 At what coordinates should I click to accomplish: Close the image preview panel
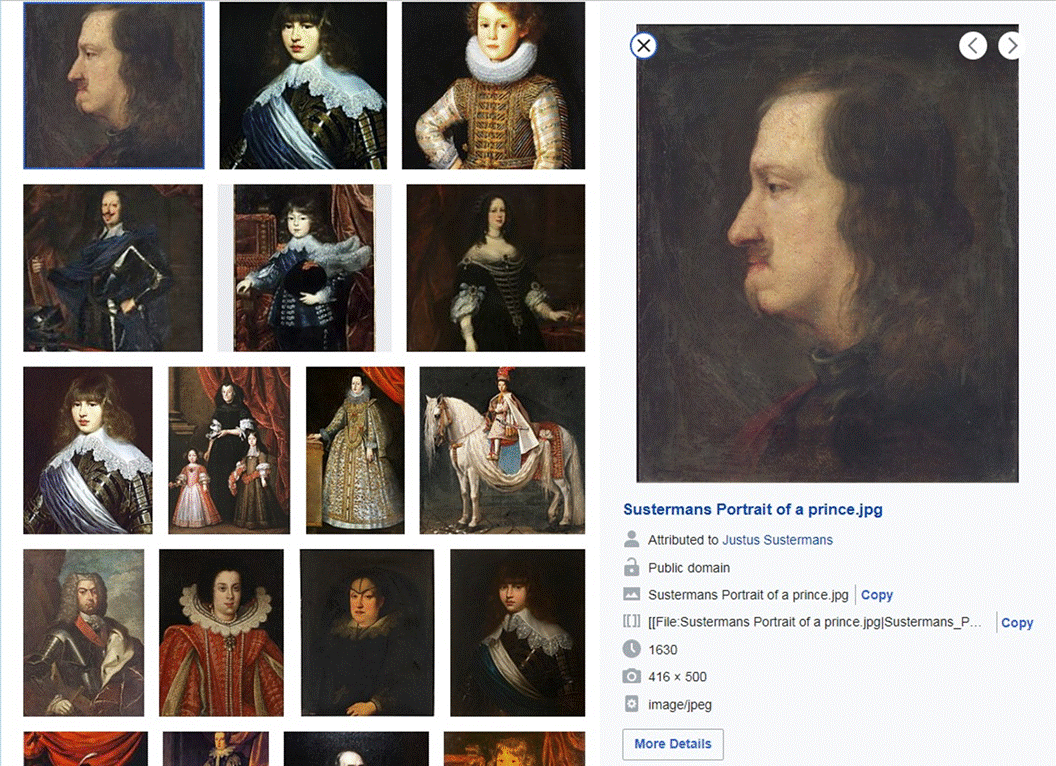[x=644, y=45]
